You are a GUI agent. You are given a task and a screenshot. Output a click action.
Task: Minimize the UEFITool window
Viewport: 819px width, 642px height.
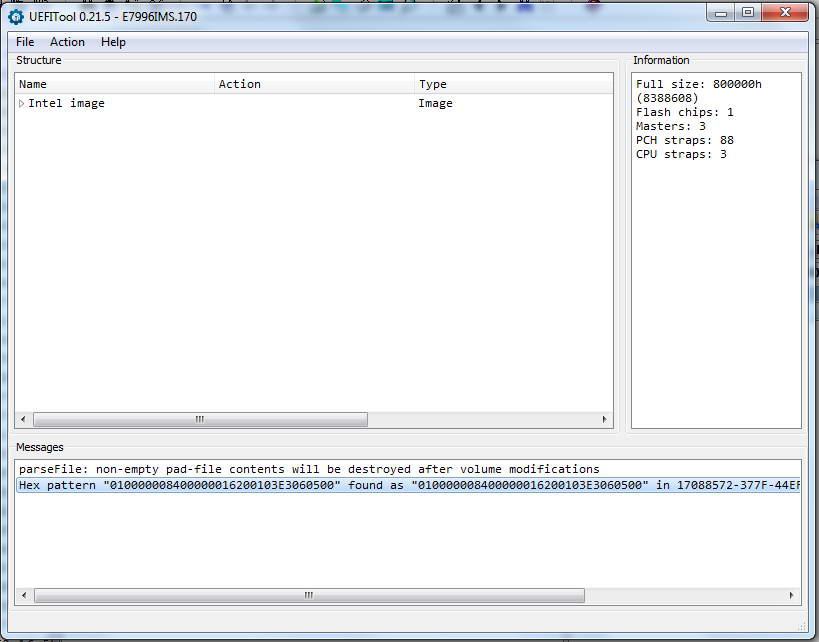[721, 13]
